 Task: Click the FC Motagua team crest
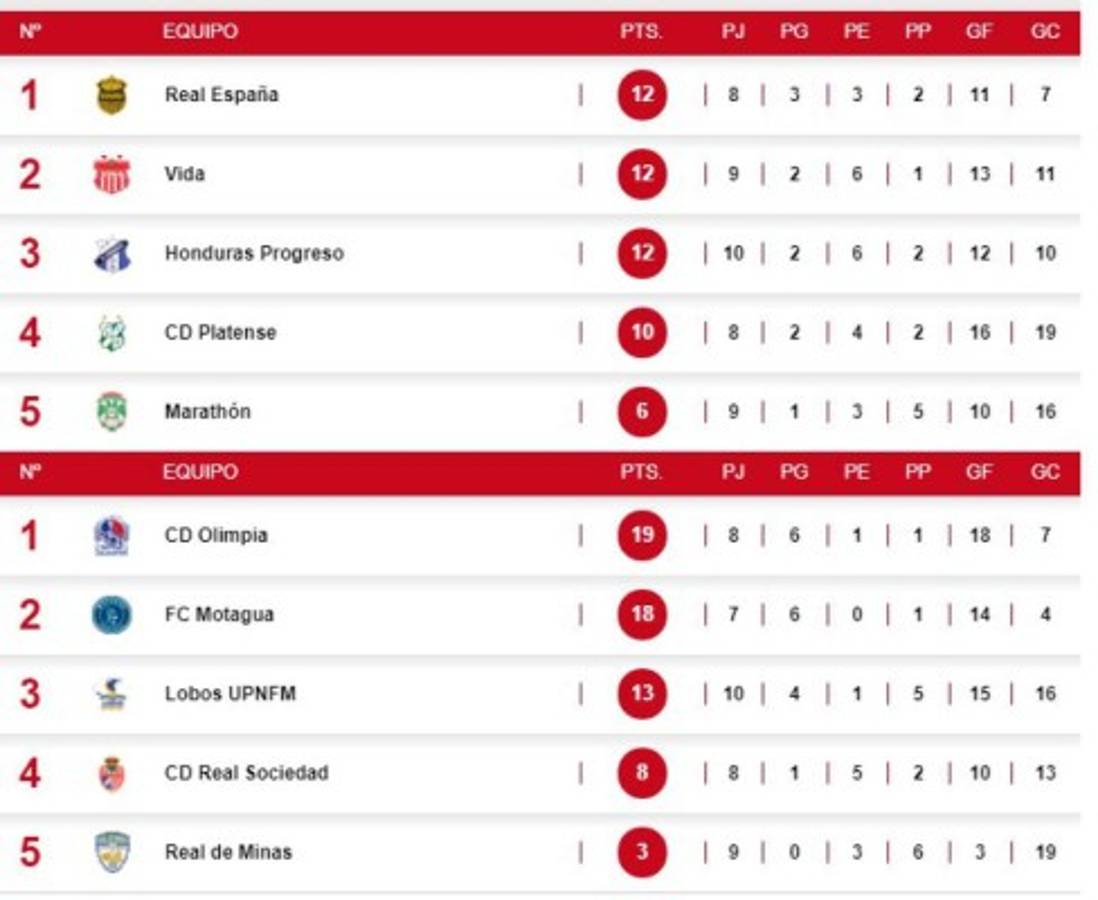click(x=112, y=615)
